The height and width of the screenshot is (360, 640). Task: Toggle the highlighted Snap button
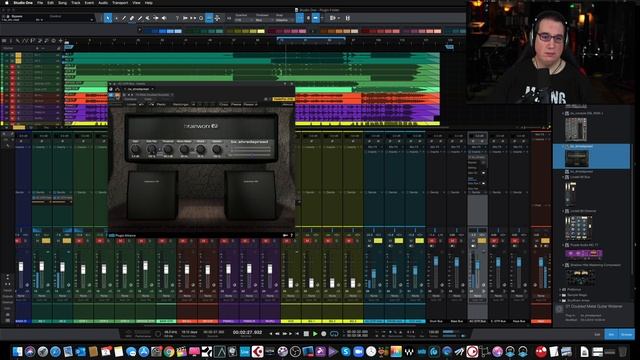coord(316,18)
